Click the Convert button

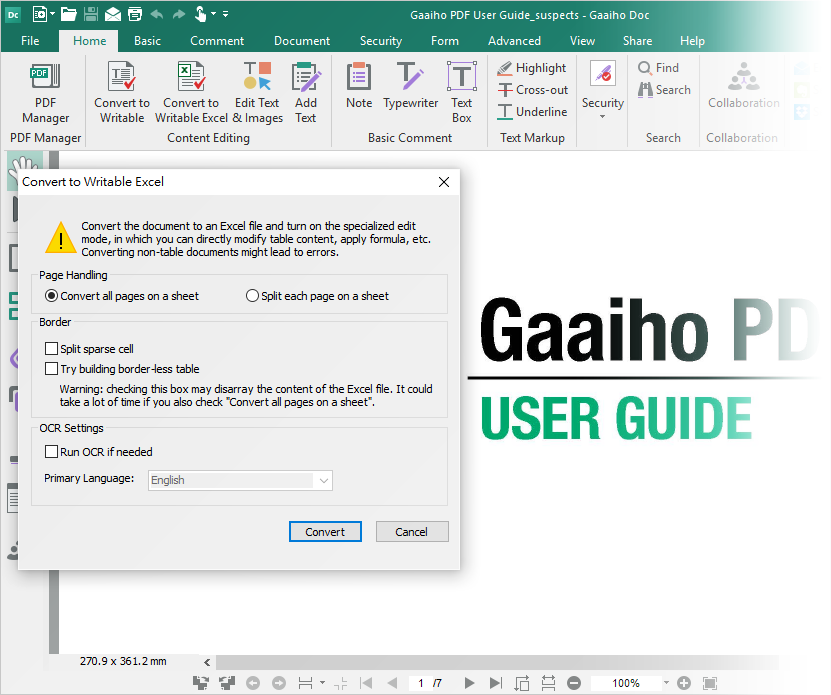(325, 532)
